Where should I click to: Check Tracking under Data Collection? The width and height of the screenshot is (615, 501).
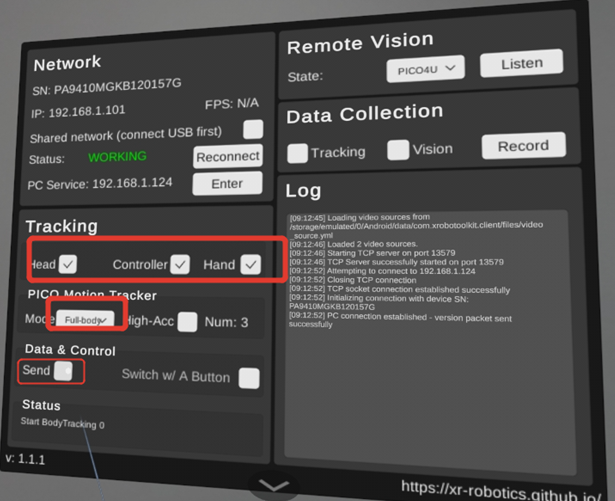[297, 153]
